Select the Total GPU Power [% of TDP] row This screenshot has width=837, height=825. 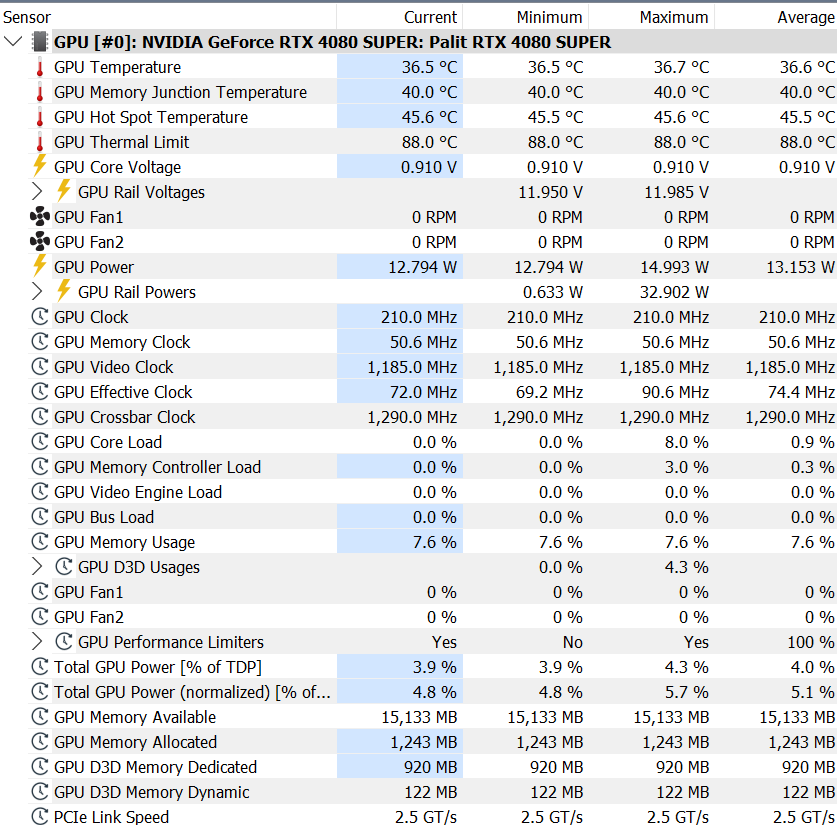click(432, 667)
